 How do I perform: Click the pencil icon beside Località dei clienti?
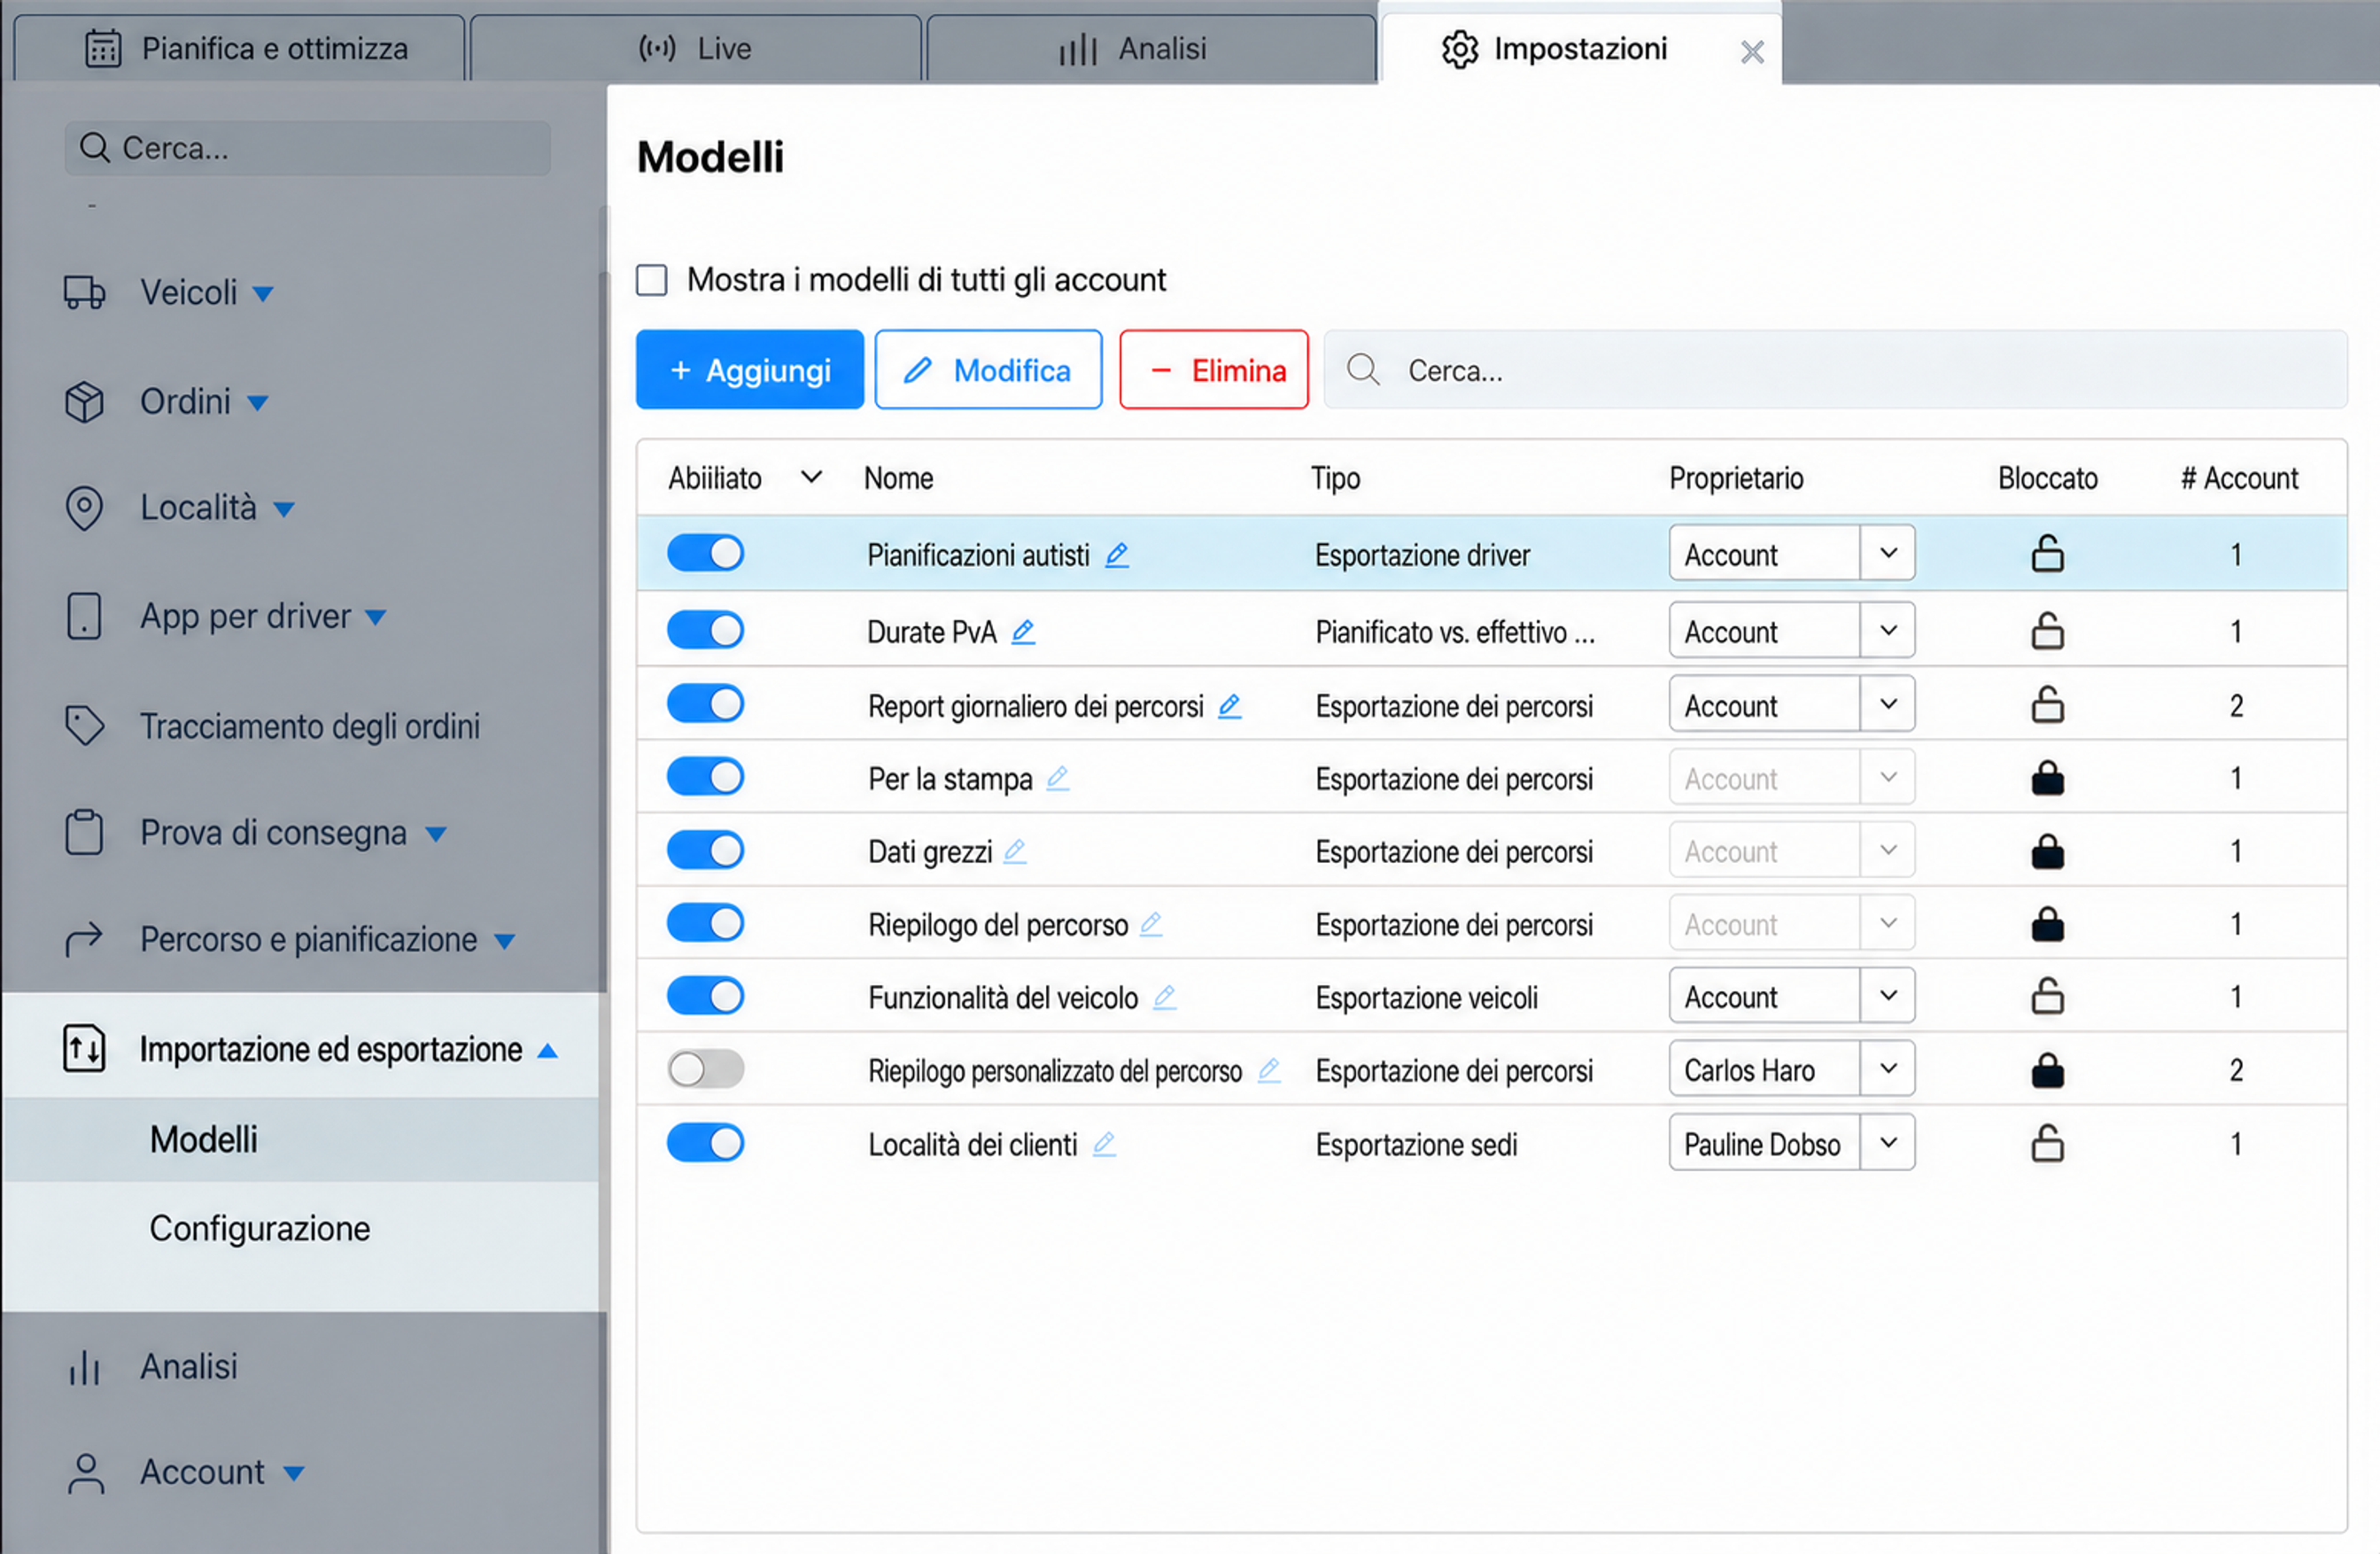(1104, 1144)
